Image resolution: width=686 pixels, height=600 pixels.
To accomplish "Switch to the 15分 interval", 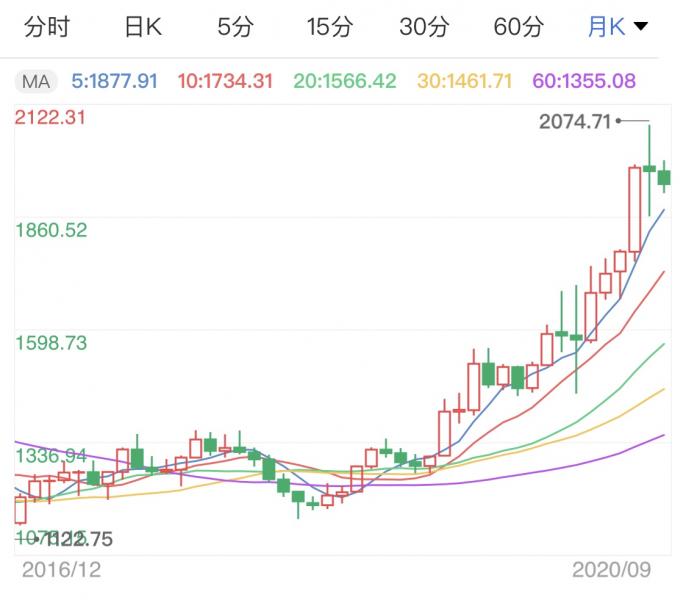I will coord(330,27).
